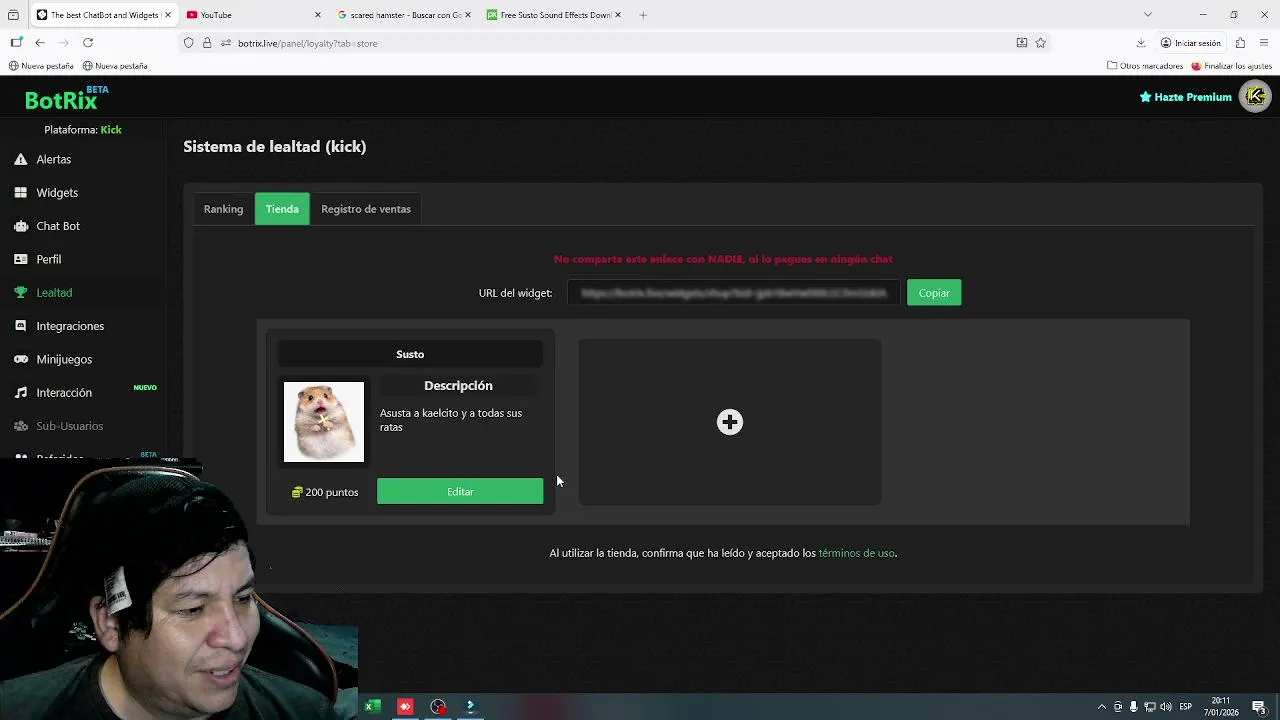1280x720 pixels.
Task: Click Iniciar sesión in browser toolbar
Action: (x=1191, y=43)
